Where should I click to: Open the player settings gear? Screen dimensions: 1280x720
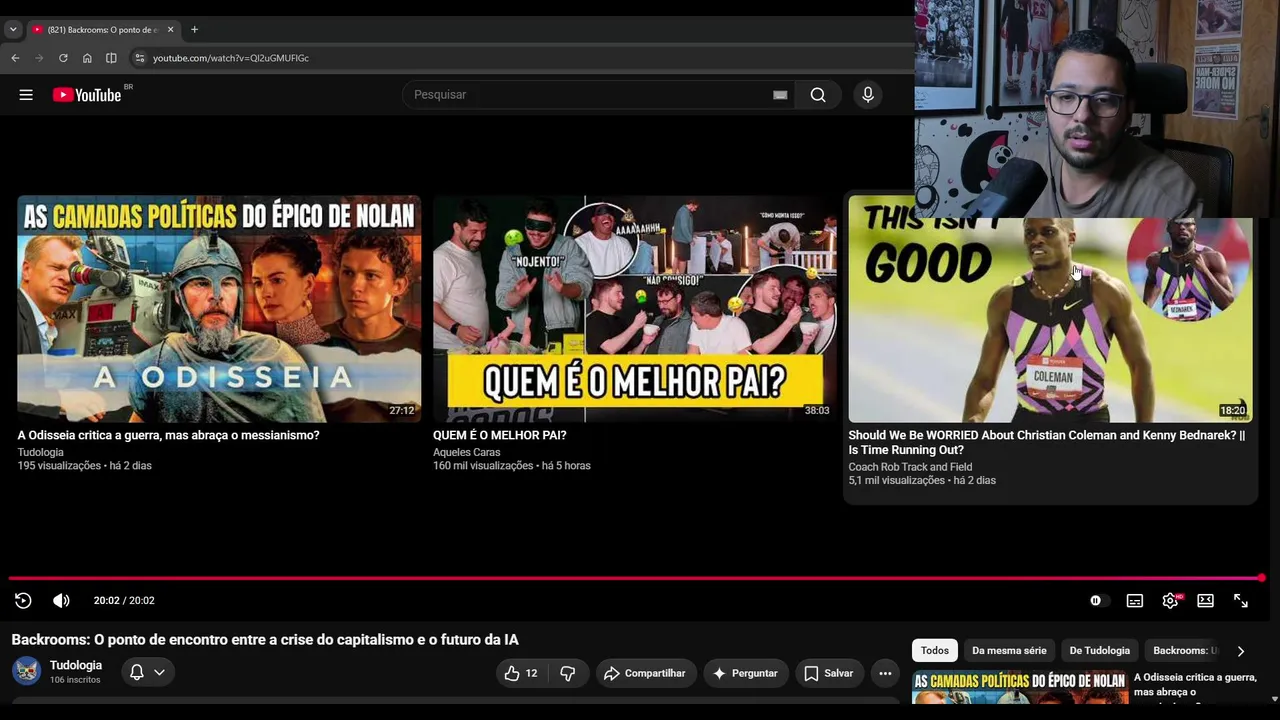(x=1170, y=600)
